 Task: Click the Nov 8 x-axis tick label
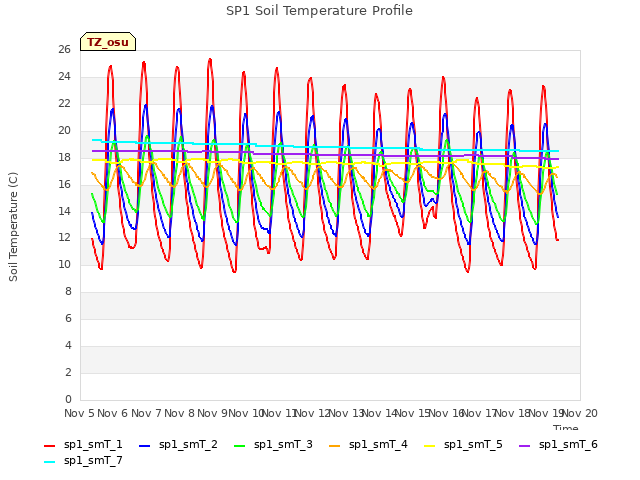180,413
